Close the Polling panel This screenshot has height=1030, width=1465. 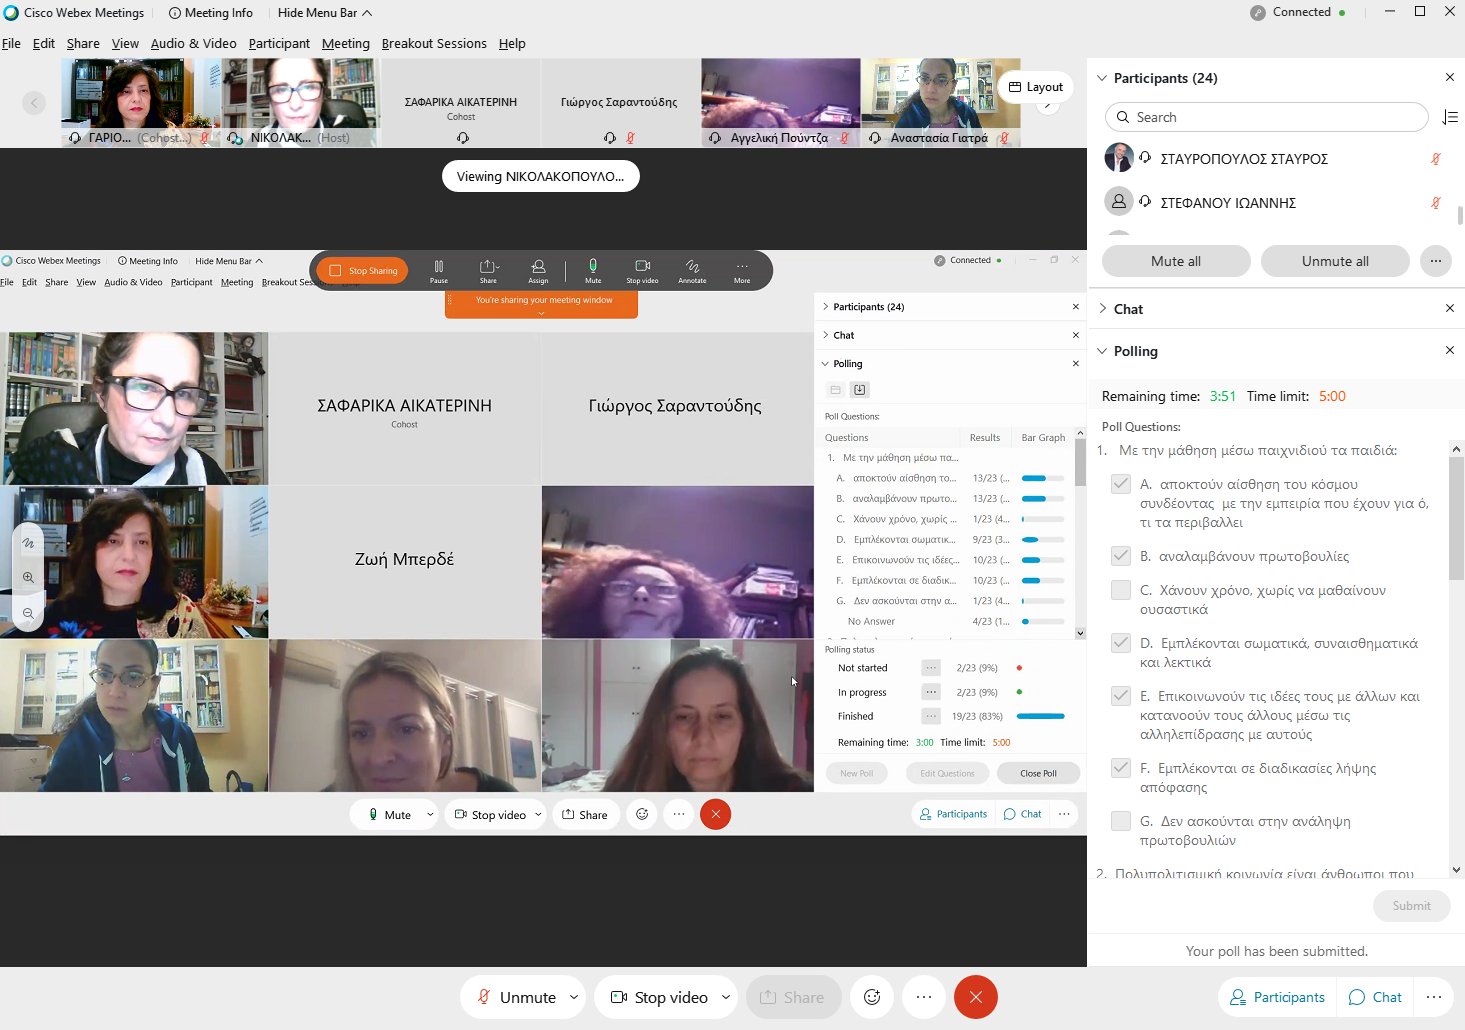[1449, 351]
